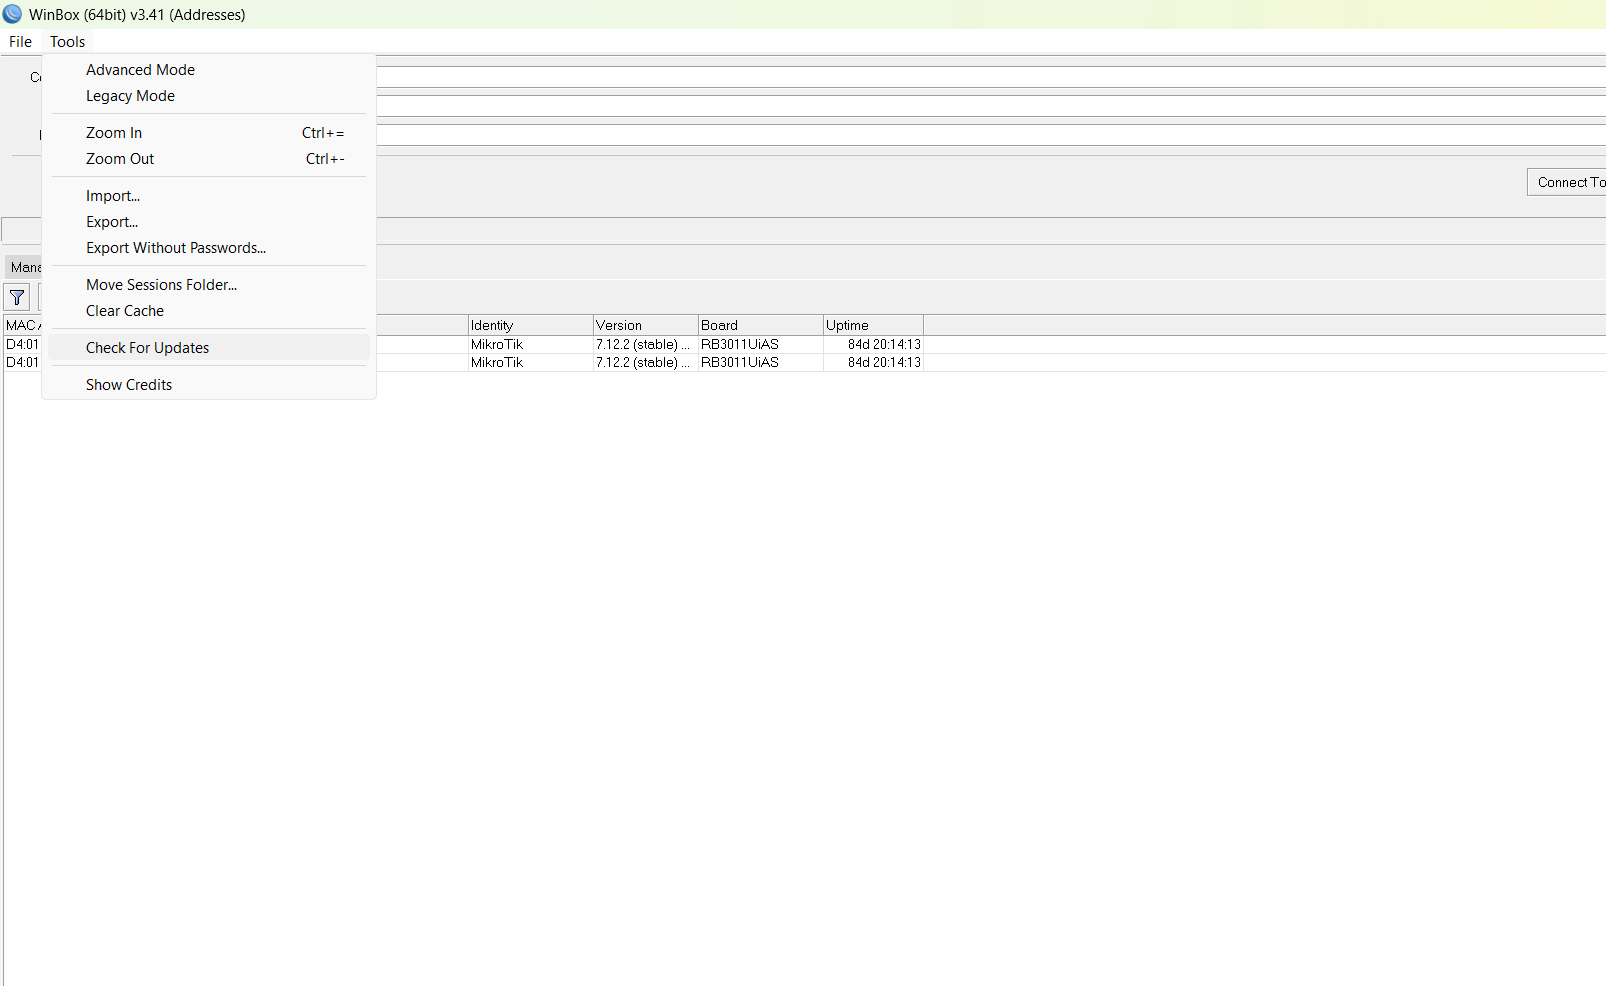Viewport: 1606px width, 986px height.
Task: Open Show Credits
Action: point(209,385)
